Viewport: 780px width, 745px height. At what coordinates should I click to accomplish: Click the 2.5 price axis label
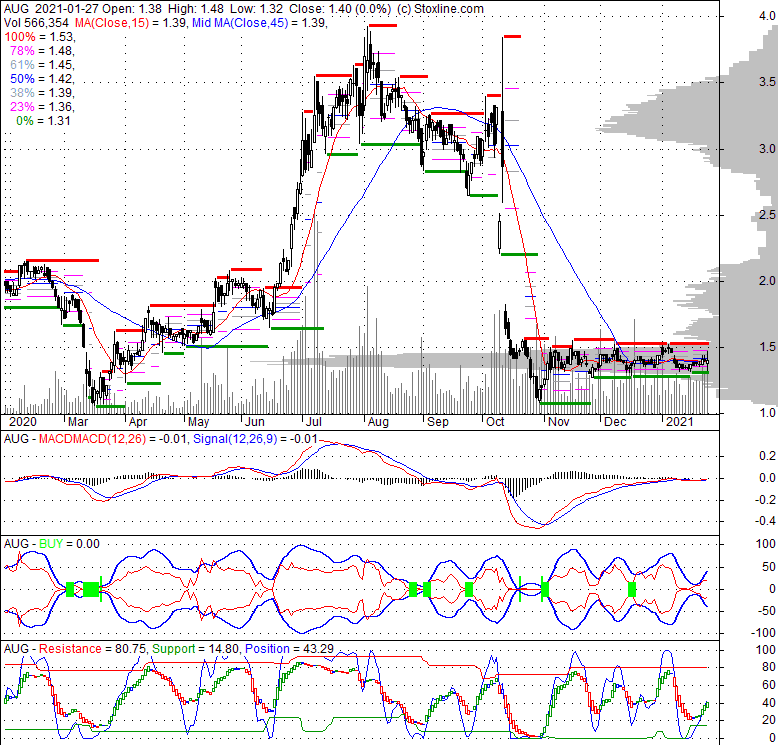coord(768,215)
